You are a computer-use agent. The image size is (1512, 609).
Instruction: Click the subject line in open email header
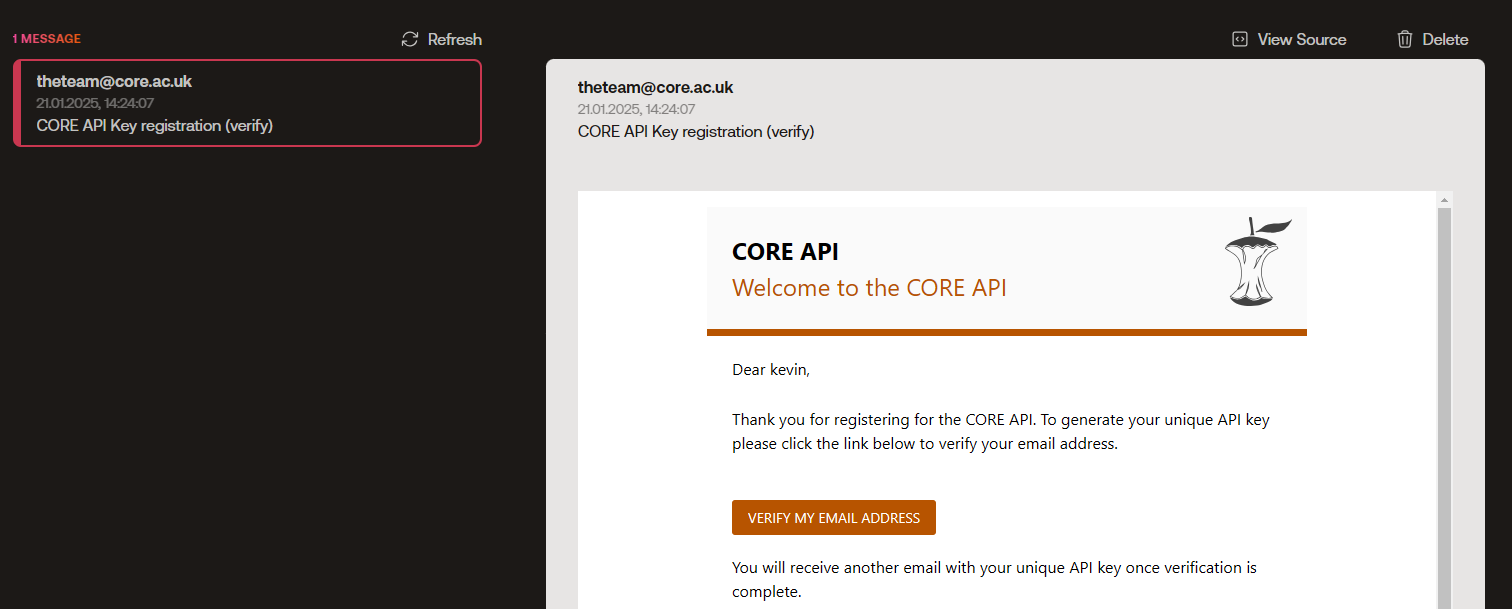[x=696, y=131]
